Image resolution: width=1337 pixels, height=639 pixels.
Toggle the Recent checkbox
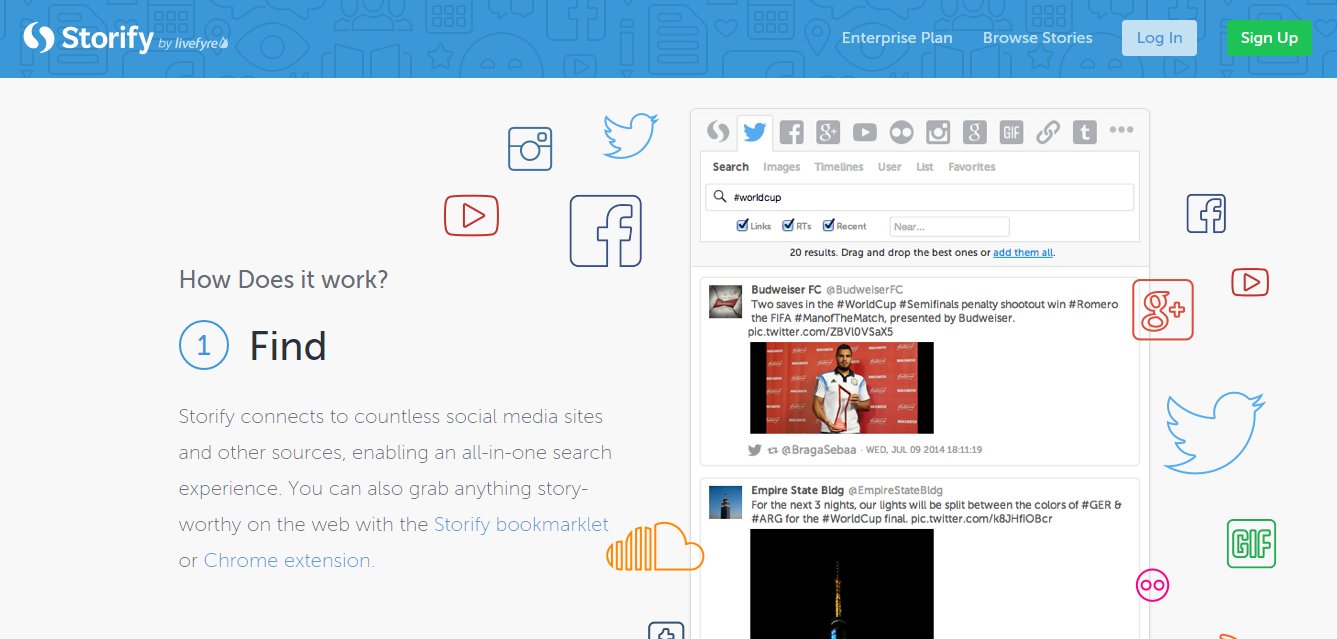pyautogui.click(x=829, y=226)
